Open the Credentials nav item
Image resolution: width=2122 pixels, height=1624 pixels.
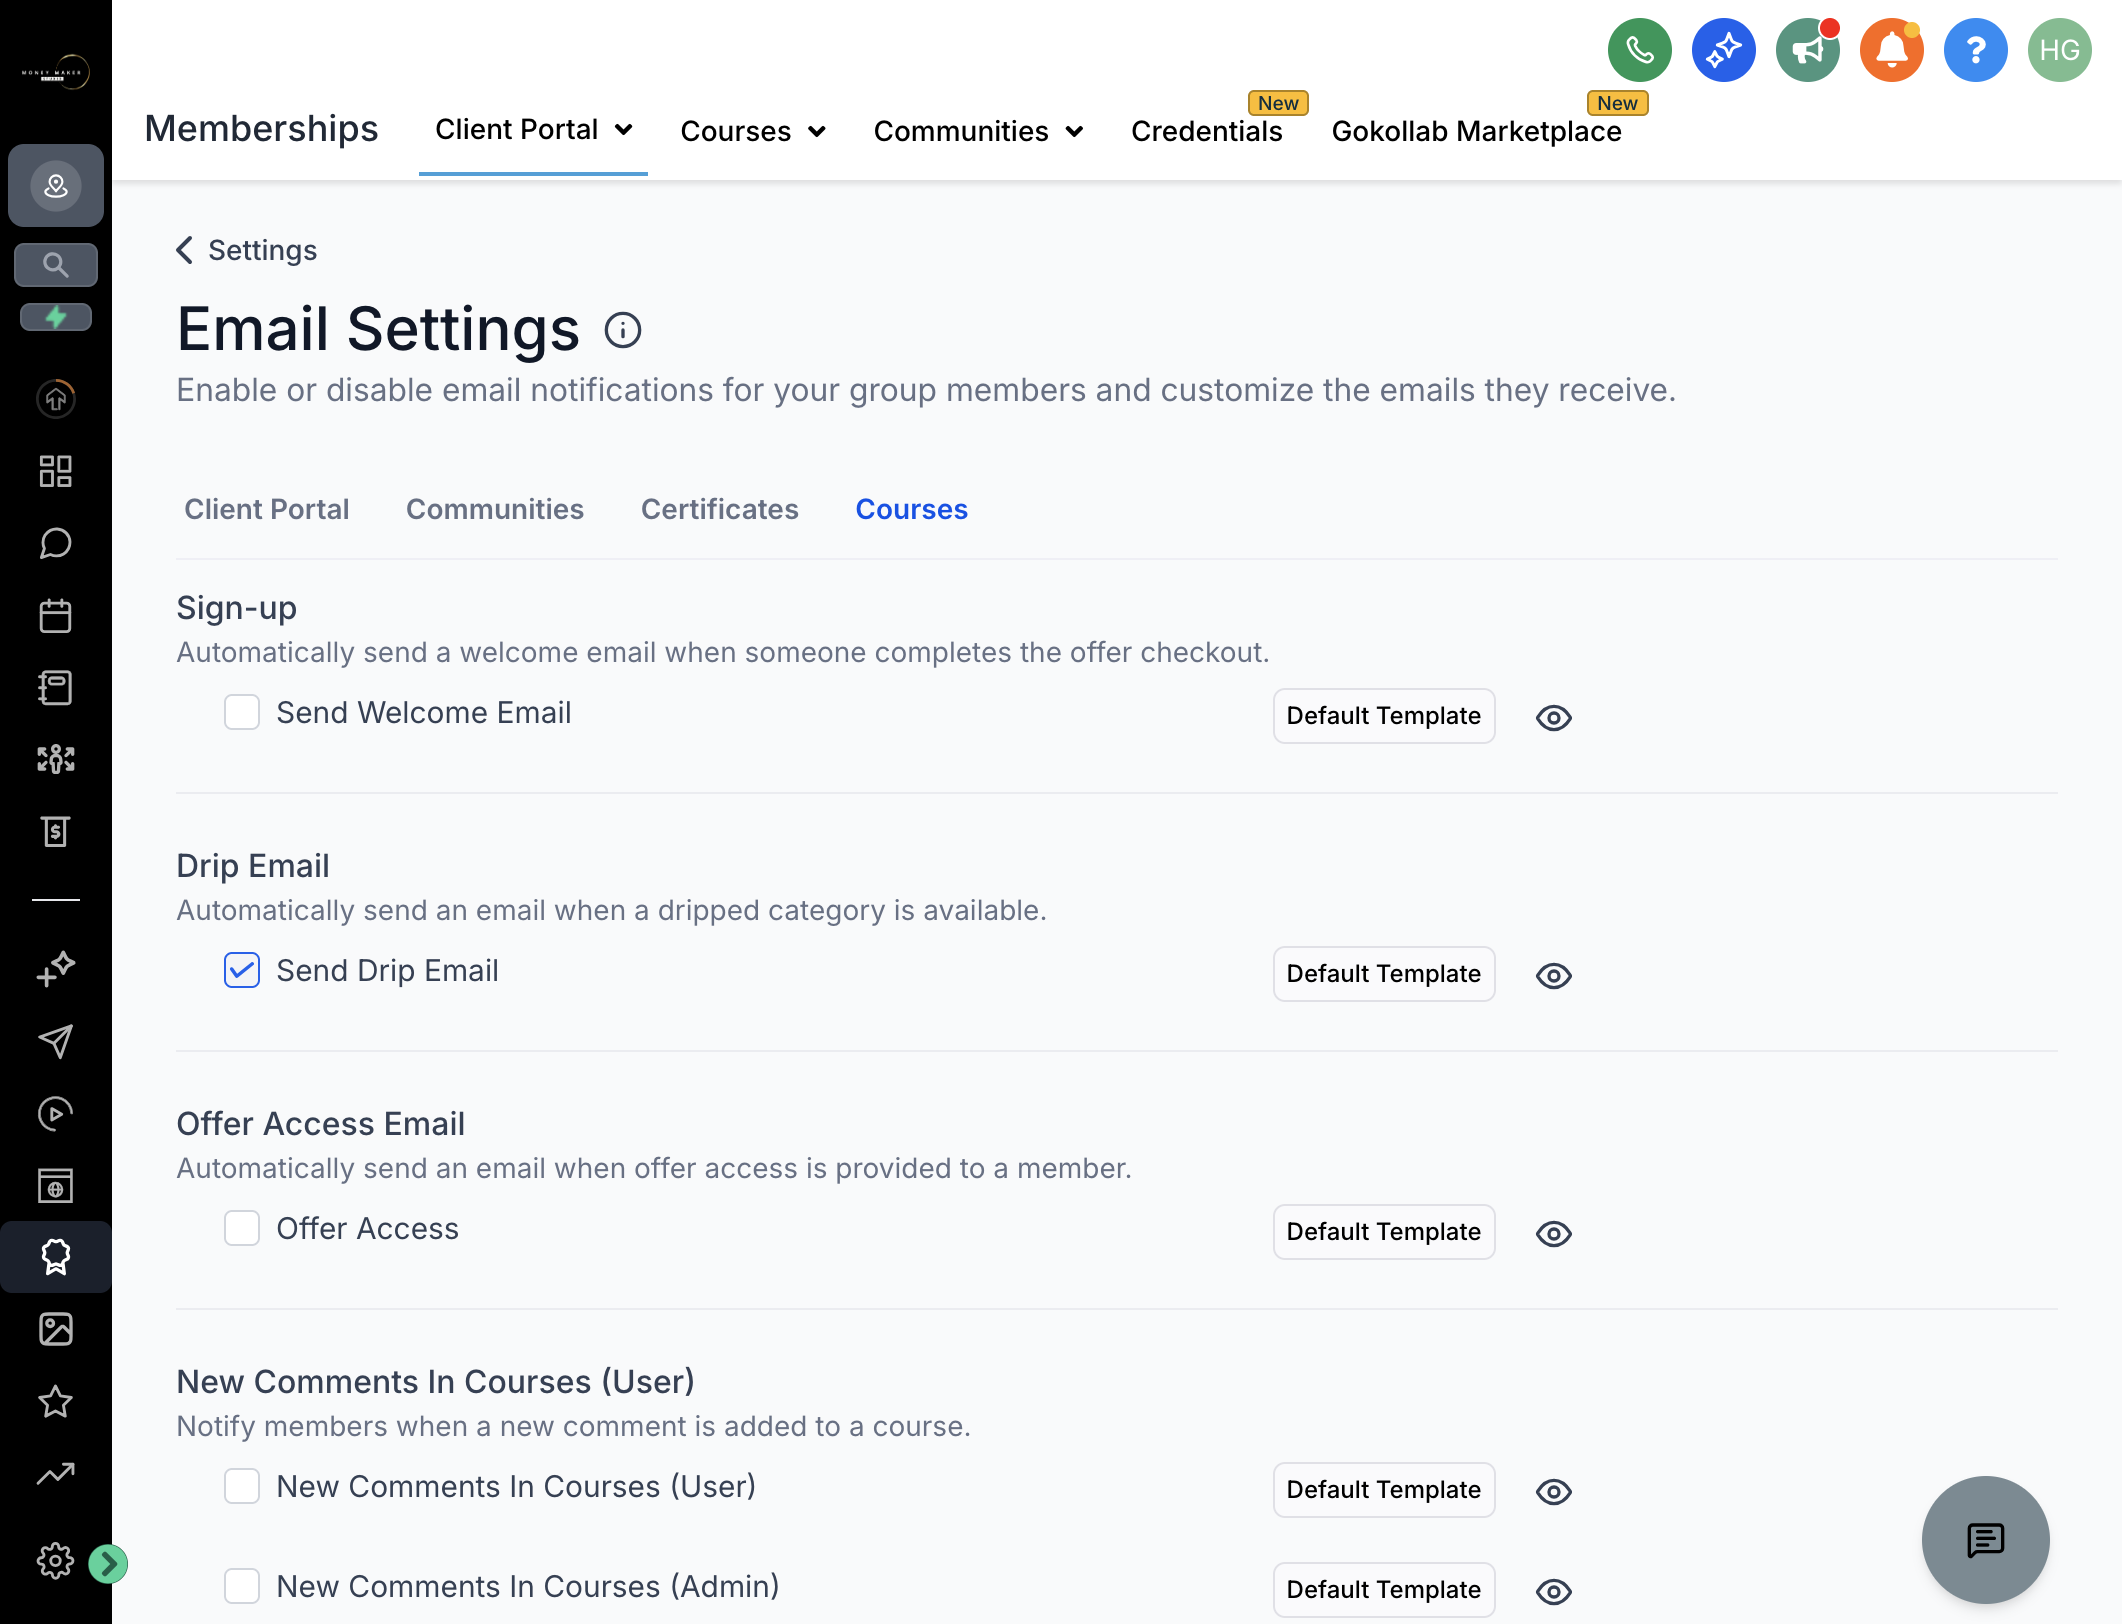coord(1206,131)
